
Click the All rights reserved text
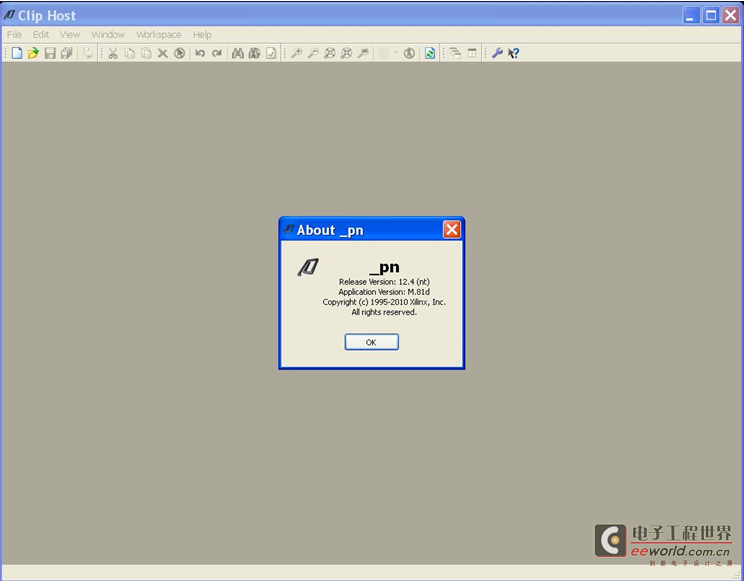click(x=384, y=312)
